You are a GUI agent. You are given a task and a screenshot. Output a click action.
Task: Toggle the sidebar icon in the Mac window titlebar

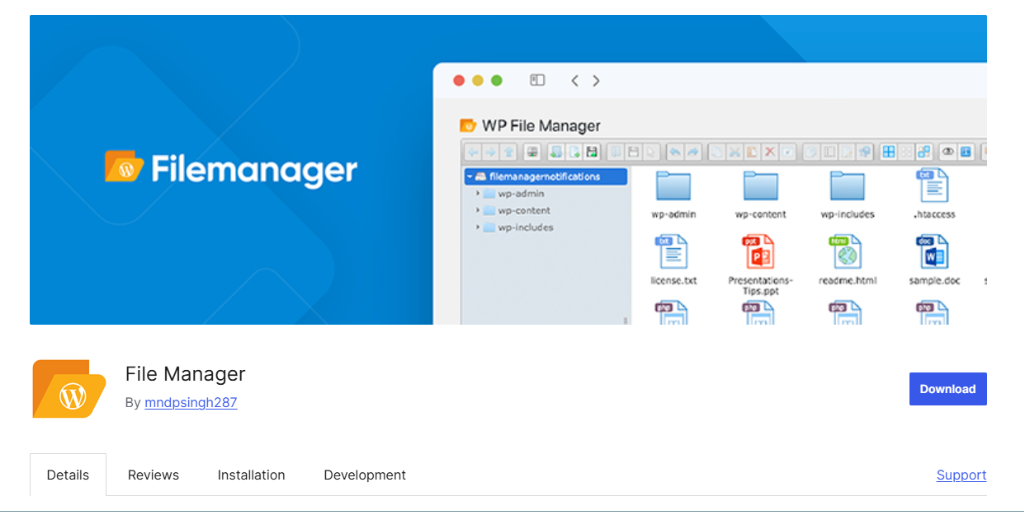[x=537, y=80]
